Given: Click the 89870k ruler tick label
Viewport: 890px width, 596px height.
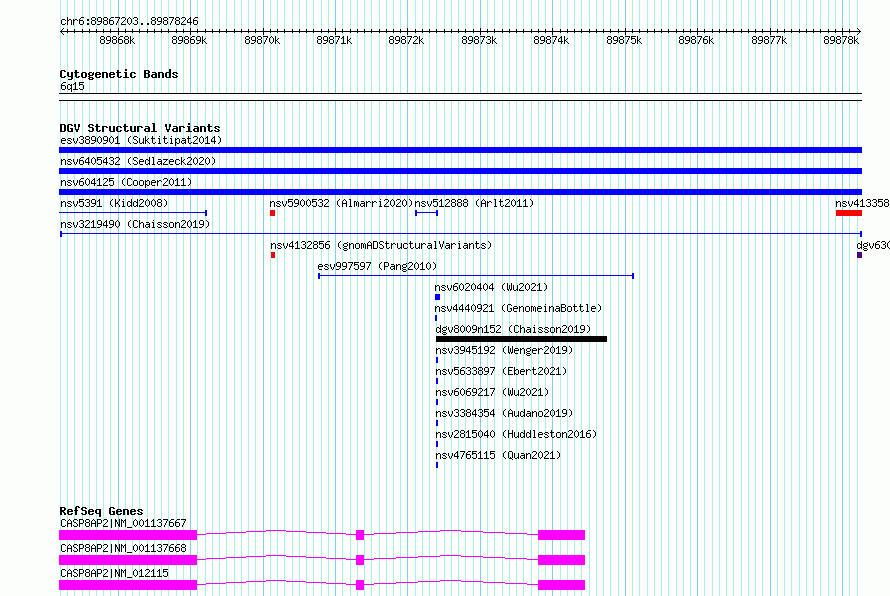Looking at the screenshot, I should pos(262,40).
